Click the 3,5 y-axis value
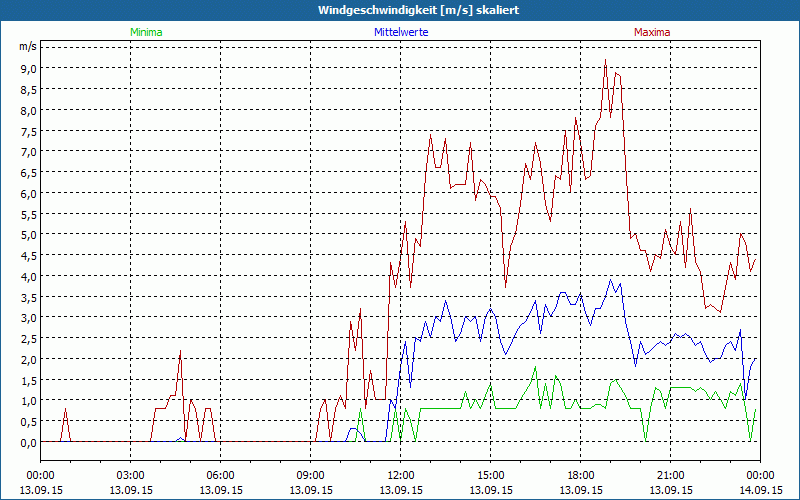This screenshot has height=500, width=800. (29, 297)
